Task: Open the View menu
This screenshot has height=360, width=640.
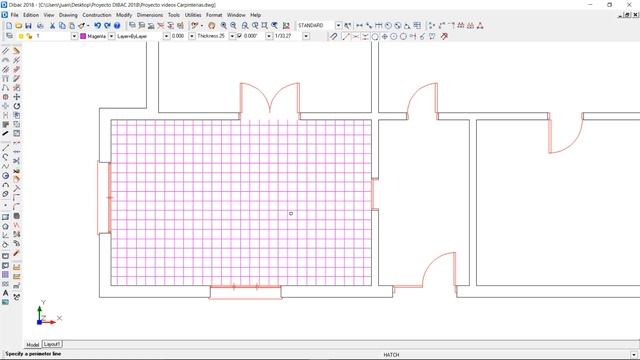Action: tap(49, 15)
